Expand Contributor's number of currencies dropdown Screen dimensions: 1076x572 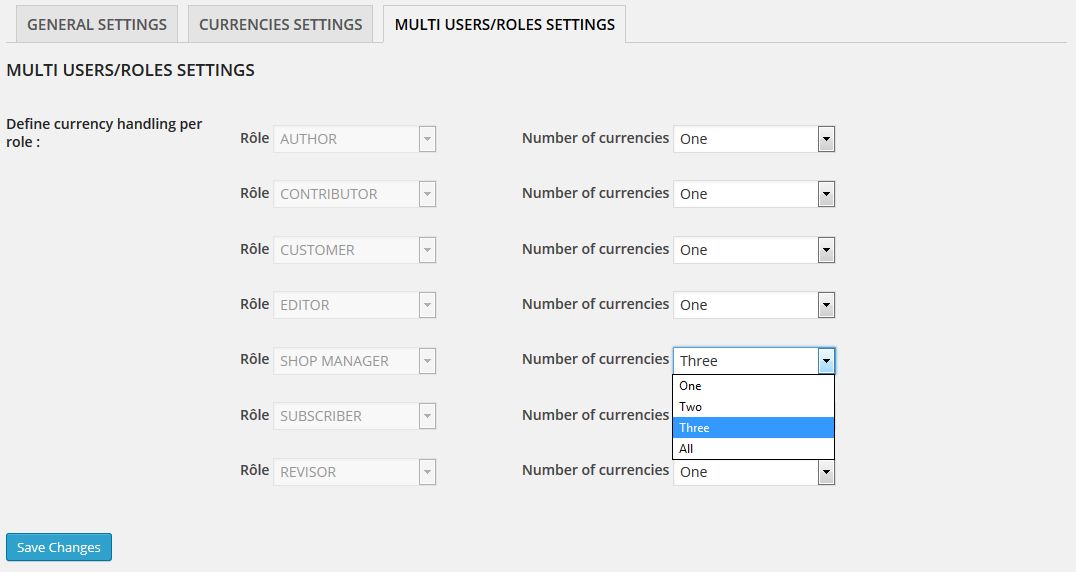coord(754,194)
